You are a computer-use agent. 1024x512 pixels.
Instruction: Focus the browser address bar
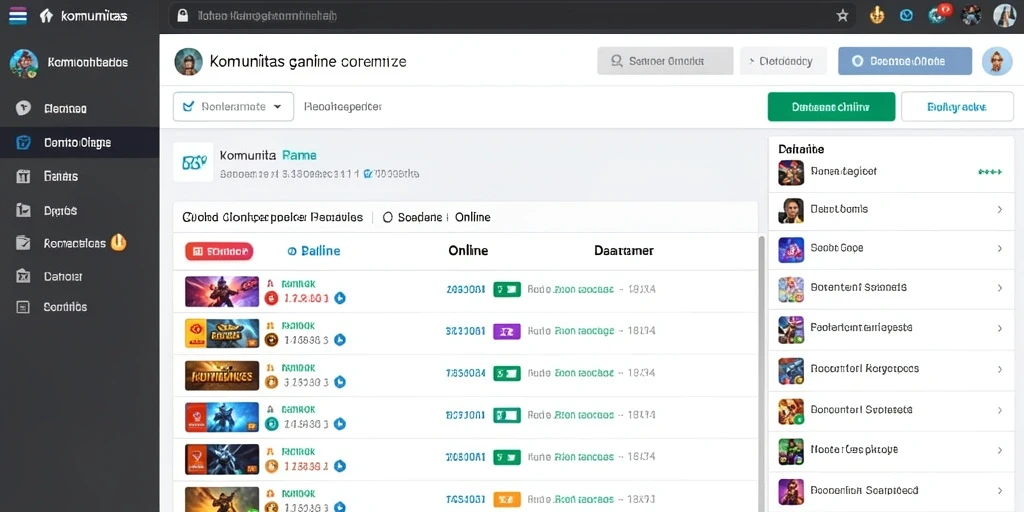(x=513, y=16)
